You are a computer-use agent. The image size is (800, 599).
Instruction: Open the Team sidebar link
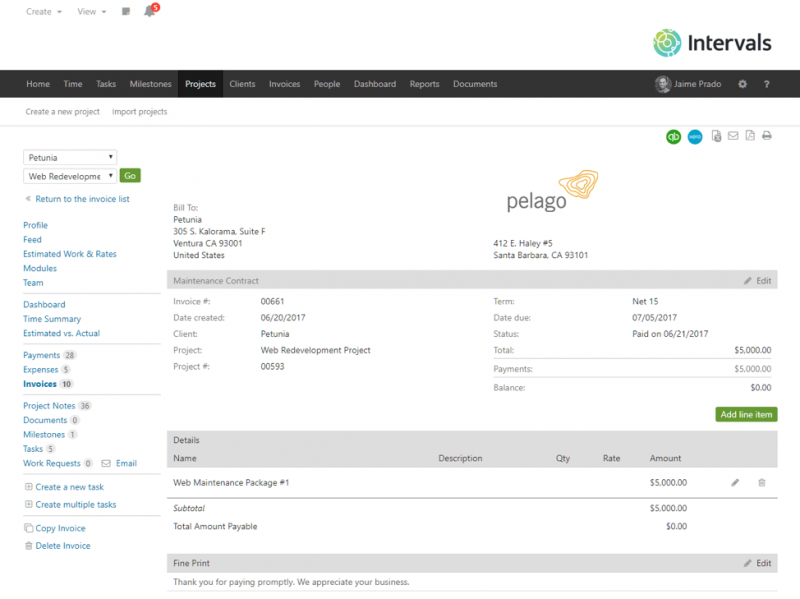point(33,282)
